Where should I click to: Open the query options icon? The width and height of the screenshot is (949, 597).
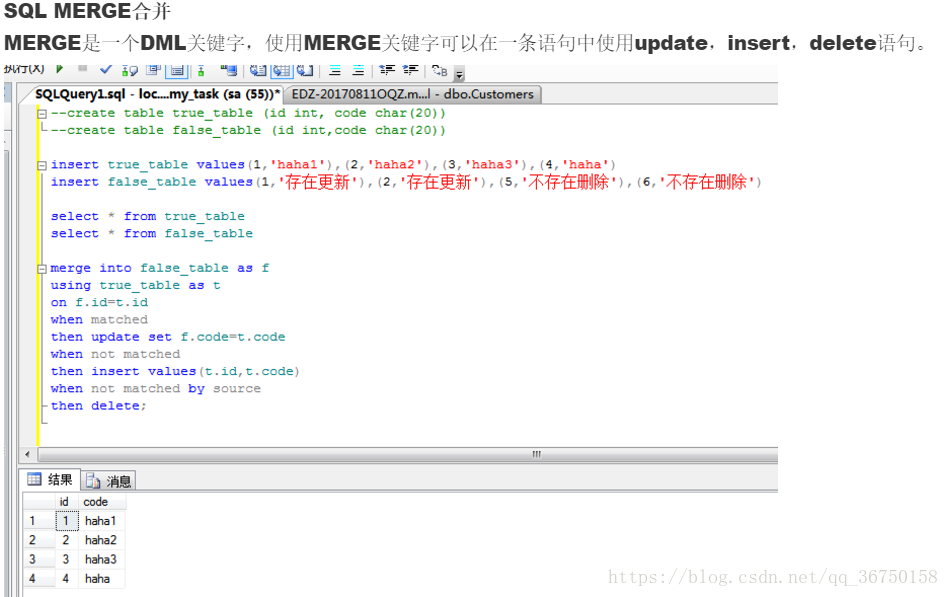tap(154, 70)
